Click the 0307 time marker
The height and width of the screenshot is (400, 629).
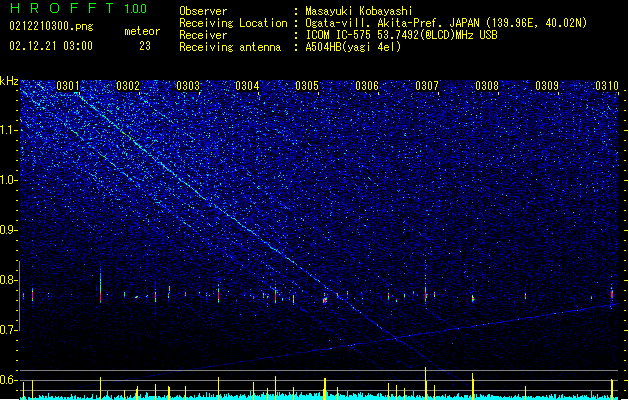click(x=427, y=86)
